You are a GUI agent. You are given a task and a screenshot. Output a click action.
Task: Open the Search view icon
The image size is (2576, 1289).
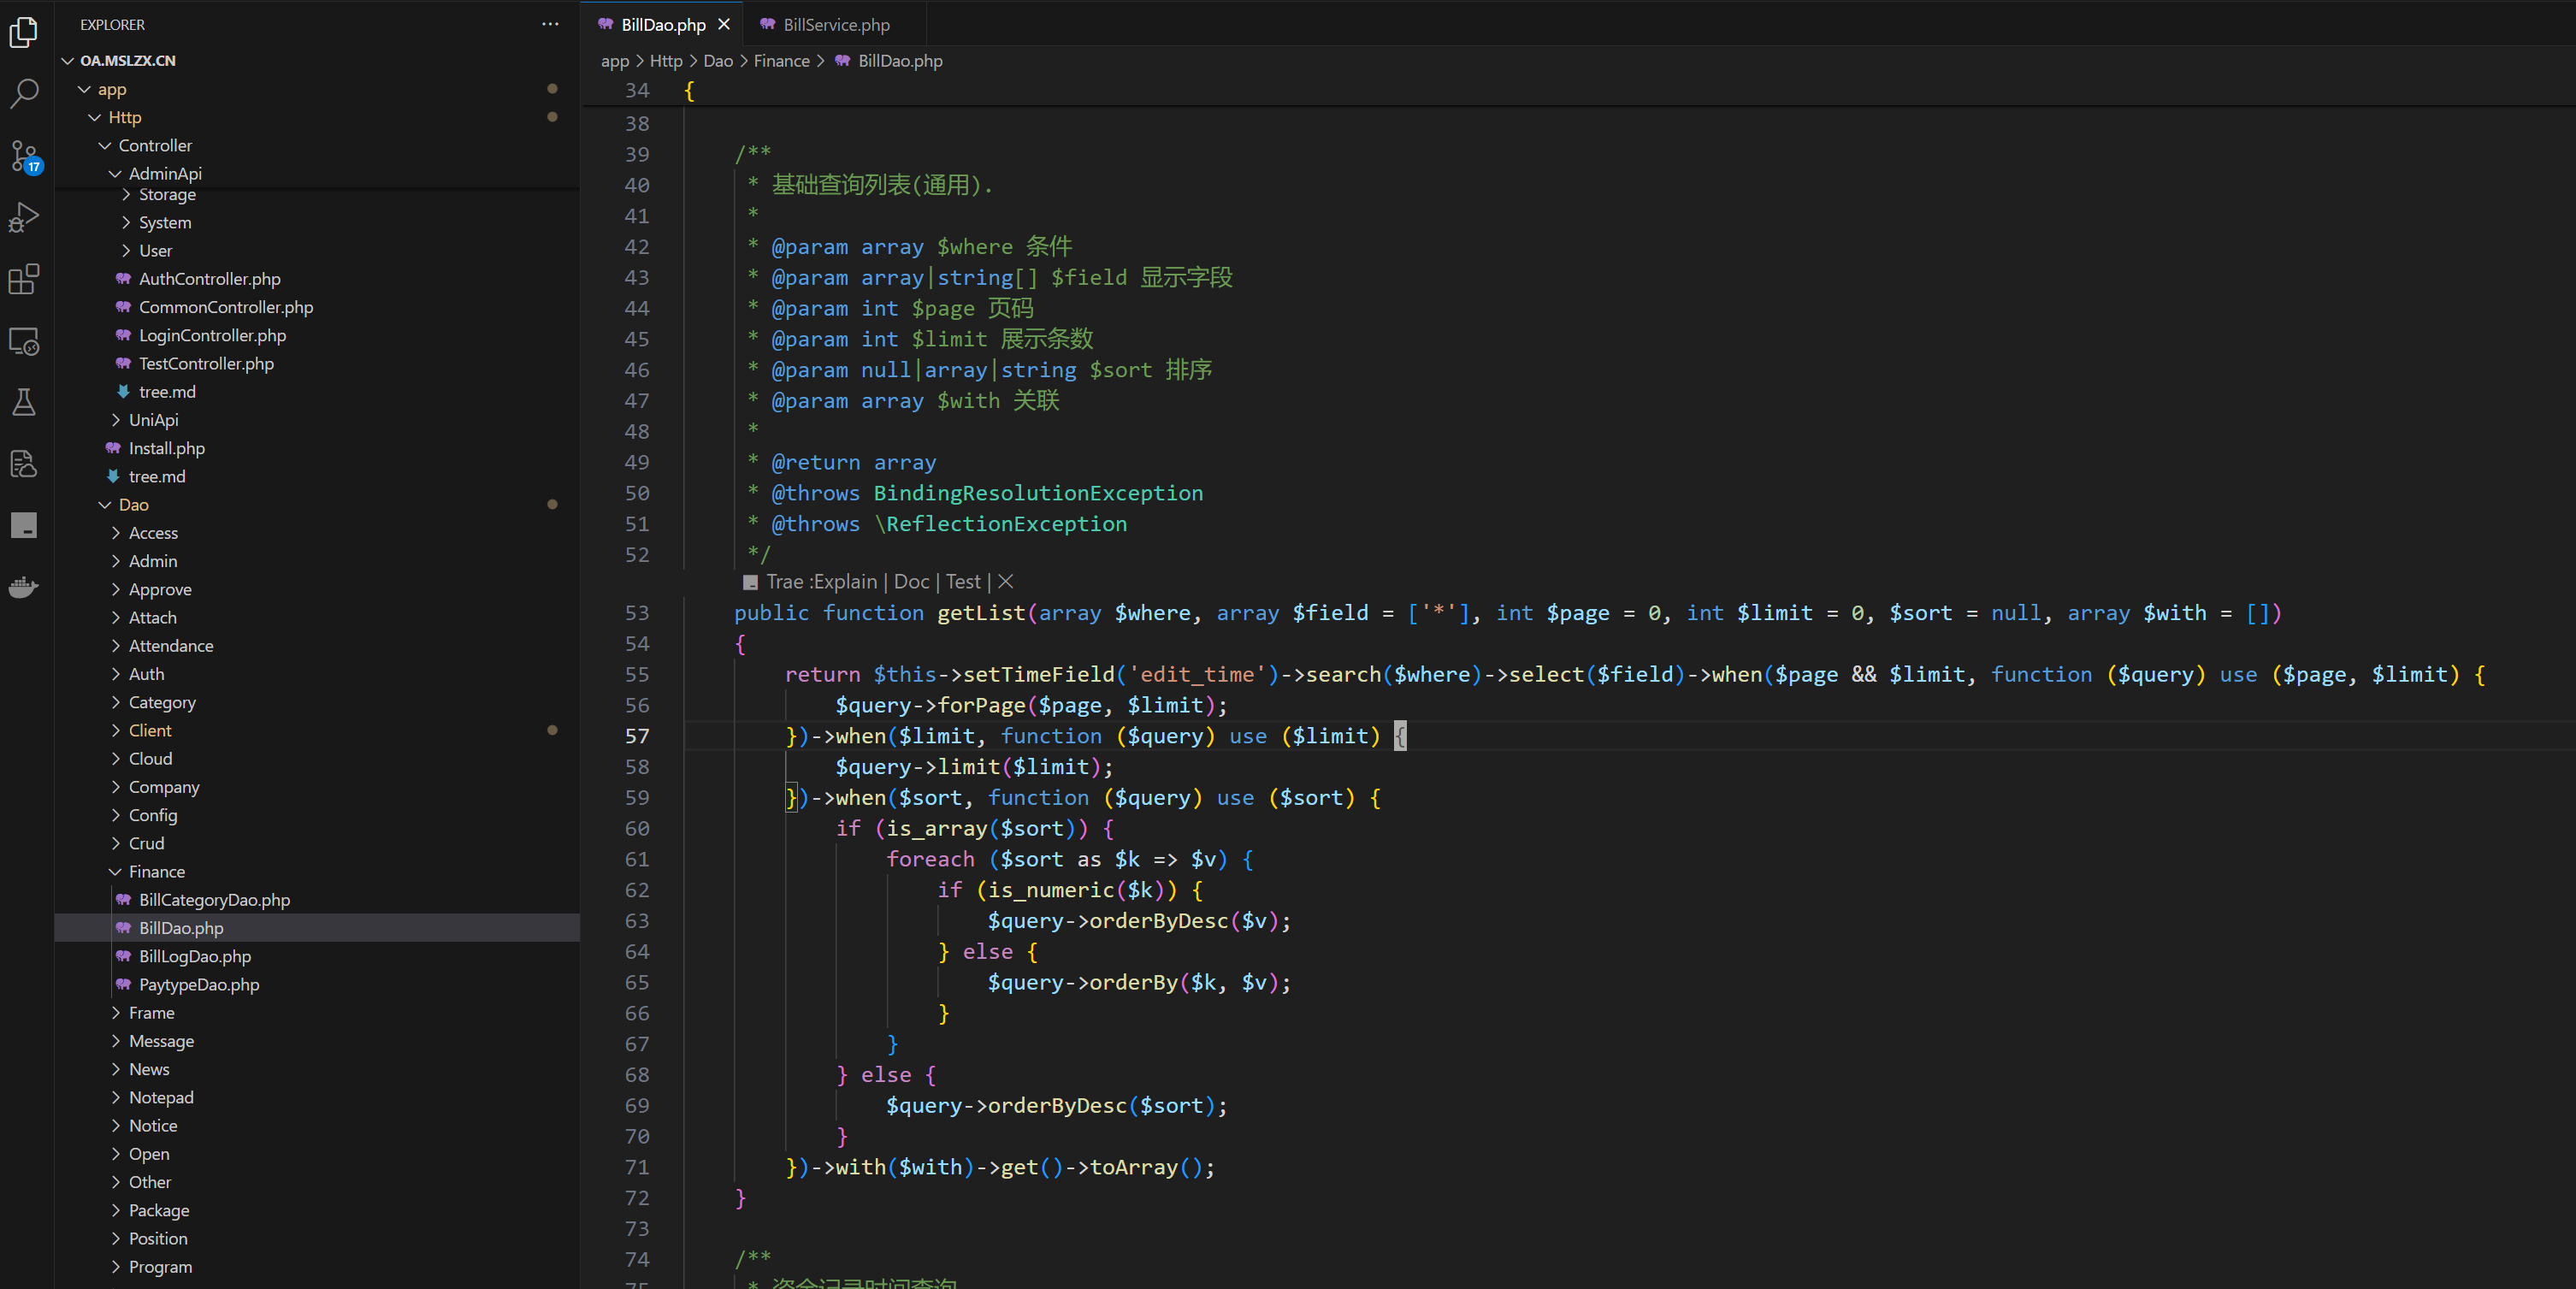pos(24,94)
